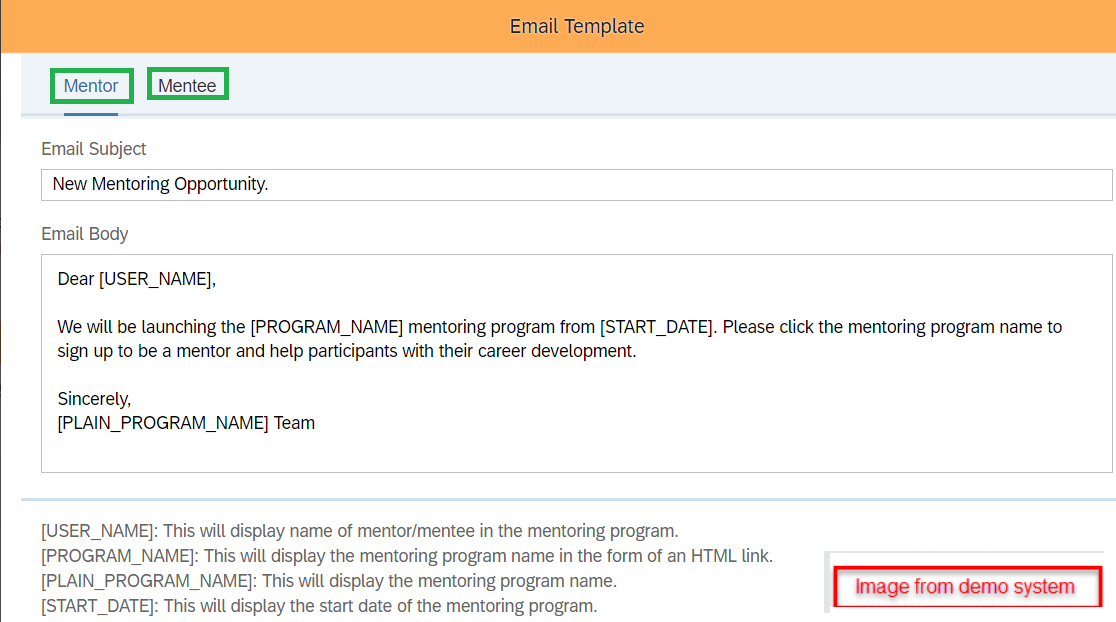Click 'Dear [USER_NAME],' line in body
The width and height of the screenshot is (1116, 622).
[137, 279]
